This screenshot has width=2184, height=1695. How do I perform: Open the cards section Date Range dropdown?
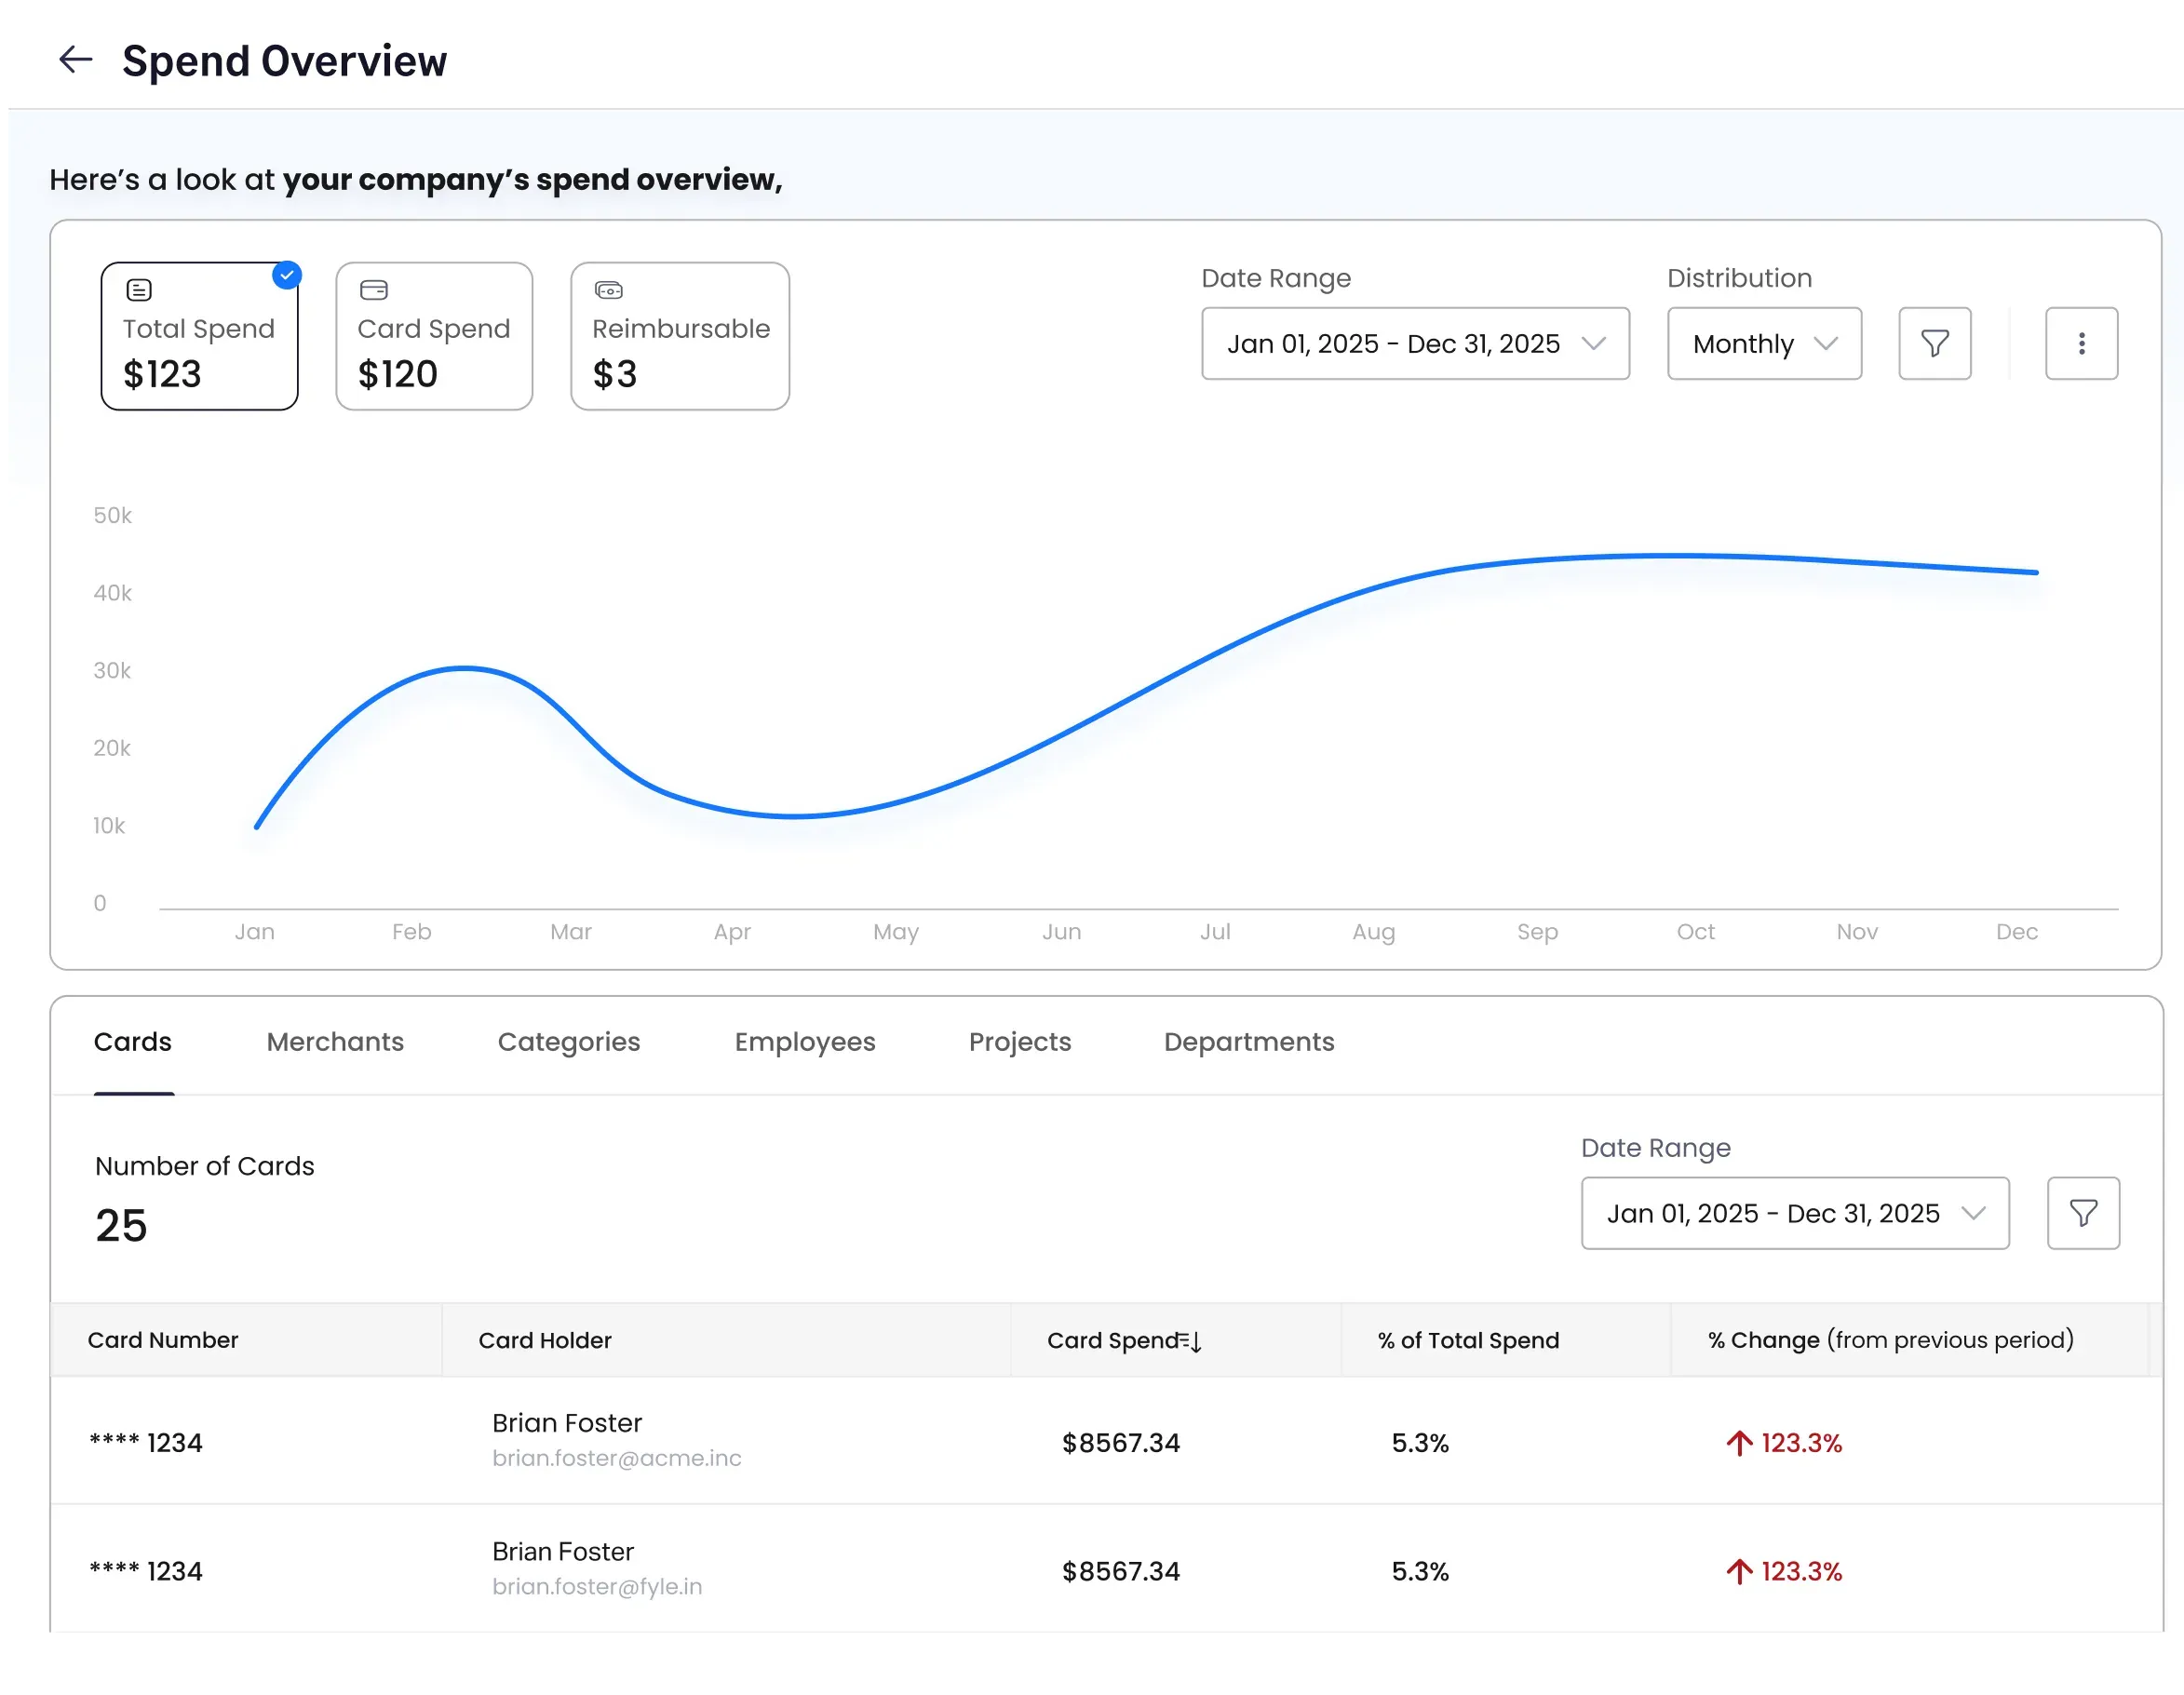[1794, 1213]
